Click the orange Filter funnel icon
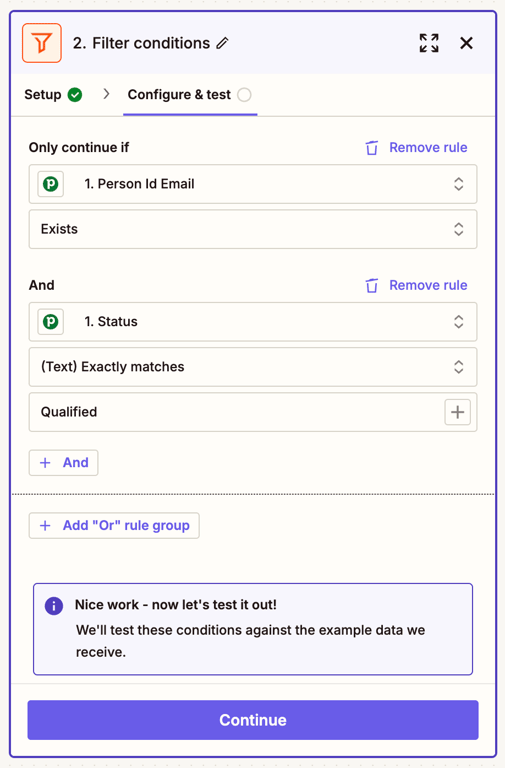 tap(42, 43)
